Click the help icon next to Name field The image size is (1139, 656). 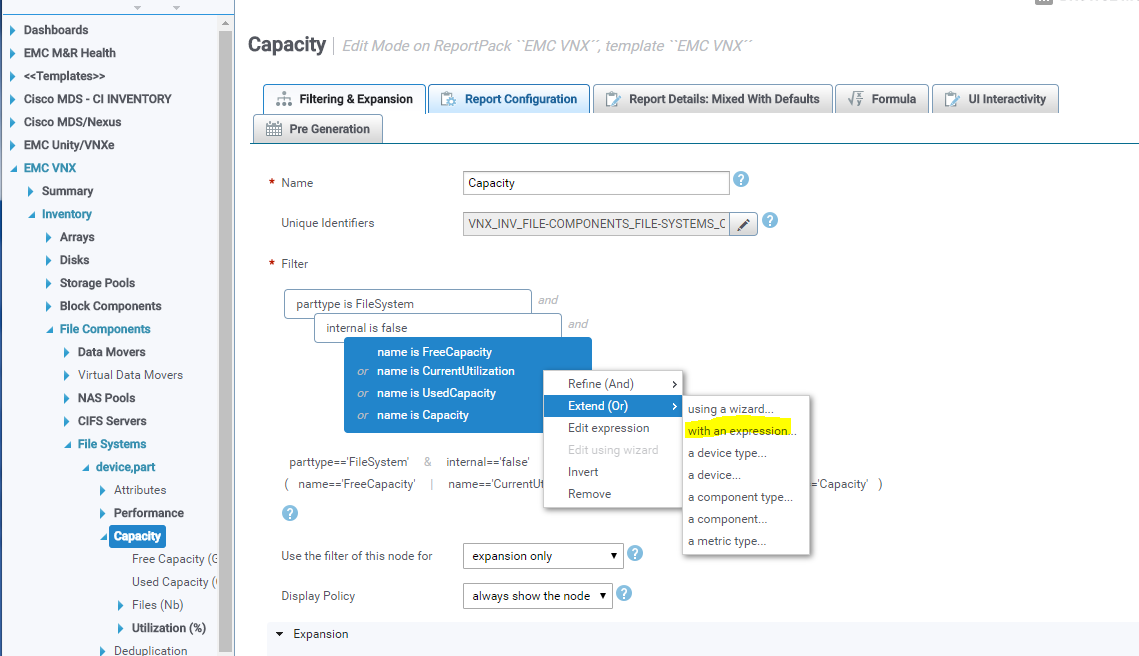[741, 179]
